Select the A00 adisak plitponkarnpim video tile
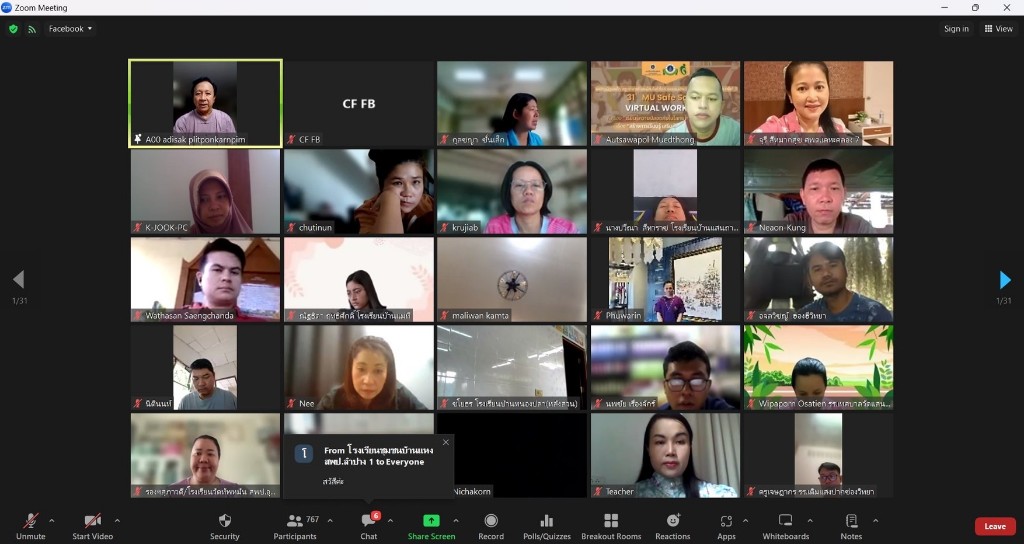Viewport: 1024px width, 544px height. (206, 103)
